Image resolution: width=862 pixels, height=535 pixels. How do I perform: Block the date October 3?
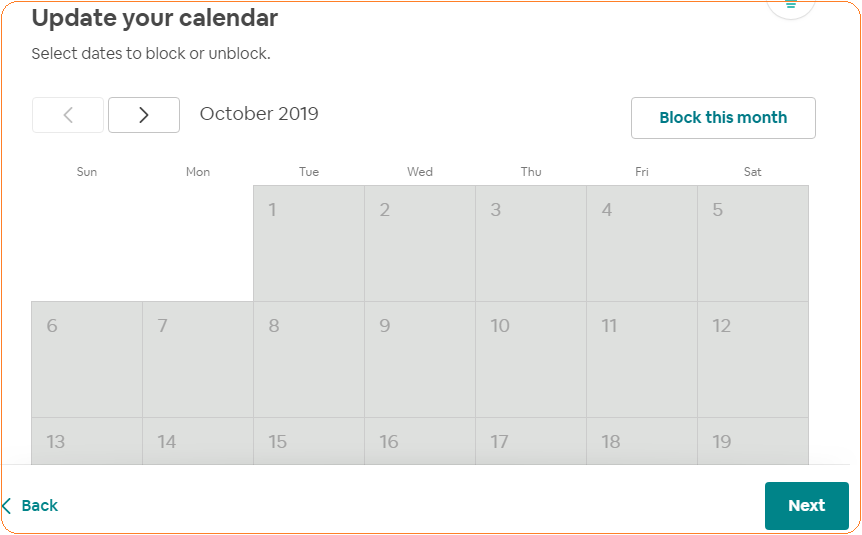pyautogui.click(x=531, y=243)
